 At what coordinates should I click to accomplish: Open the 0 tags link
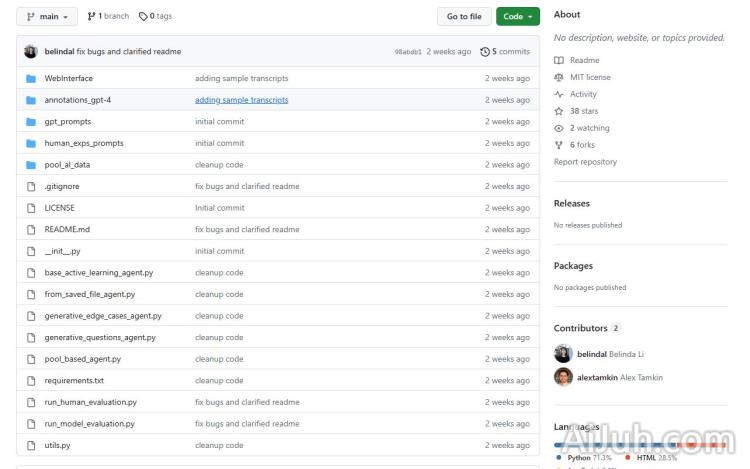pyautogui.click(x=155, y=16)
